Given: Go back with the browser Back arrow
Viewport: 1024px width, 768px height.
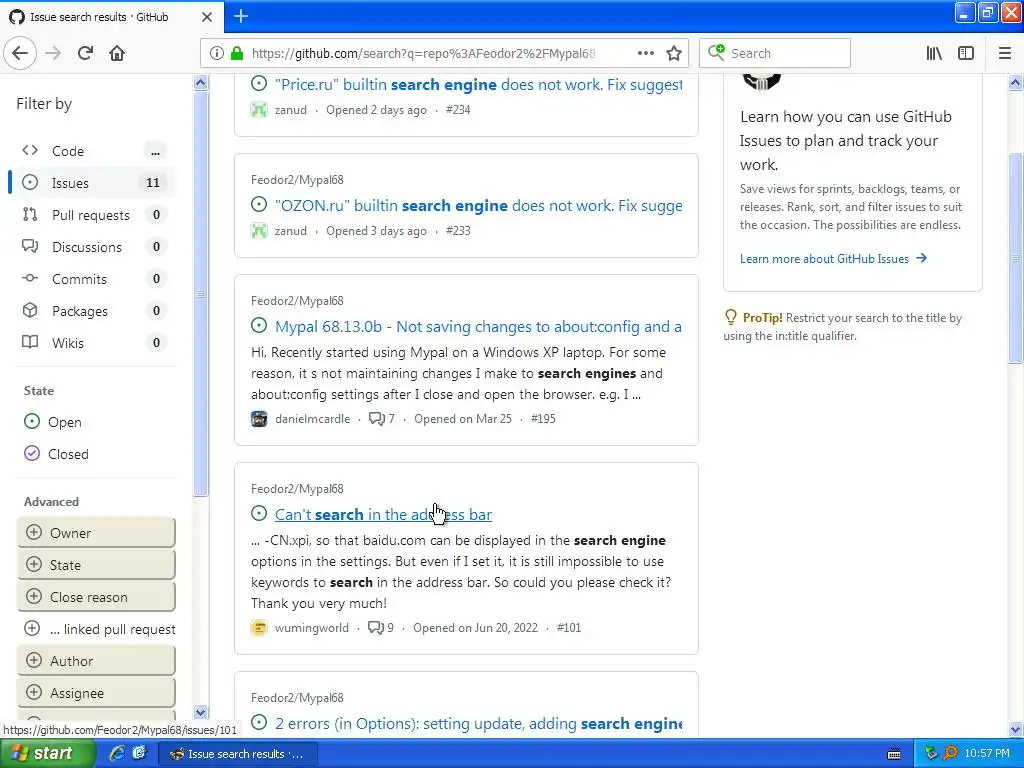Looking at the screenshot, I should [x=20, y=53].
